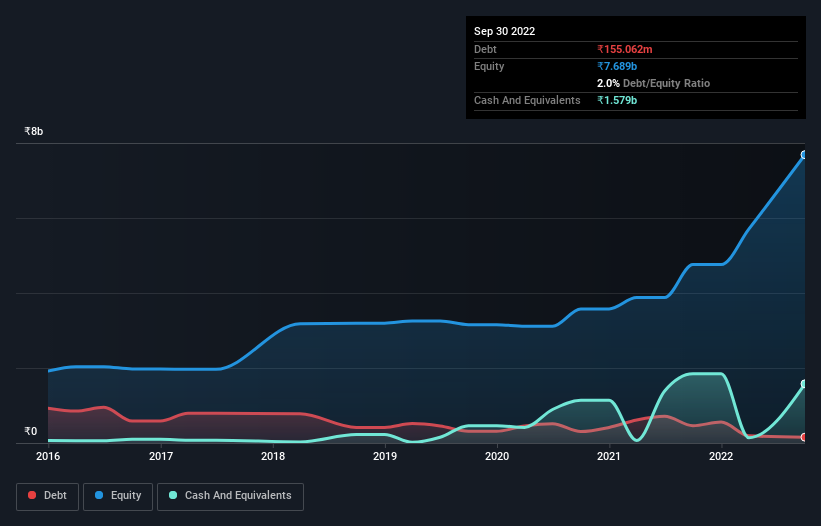Click the Cash And Equivalents tooltip label
This screenshot has height=526, width=821.
click(527, 100)
